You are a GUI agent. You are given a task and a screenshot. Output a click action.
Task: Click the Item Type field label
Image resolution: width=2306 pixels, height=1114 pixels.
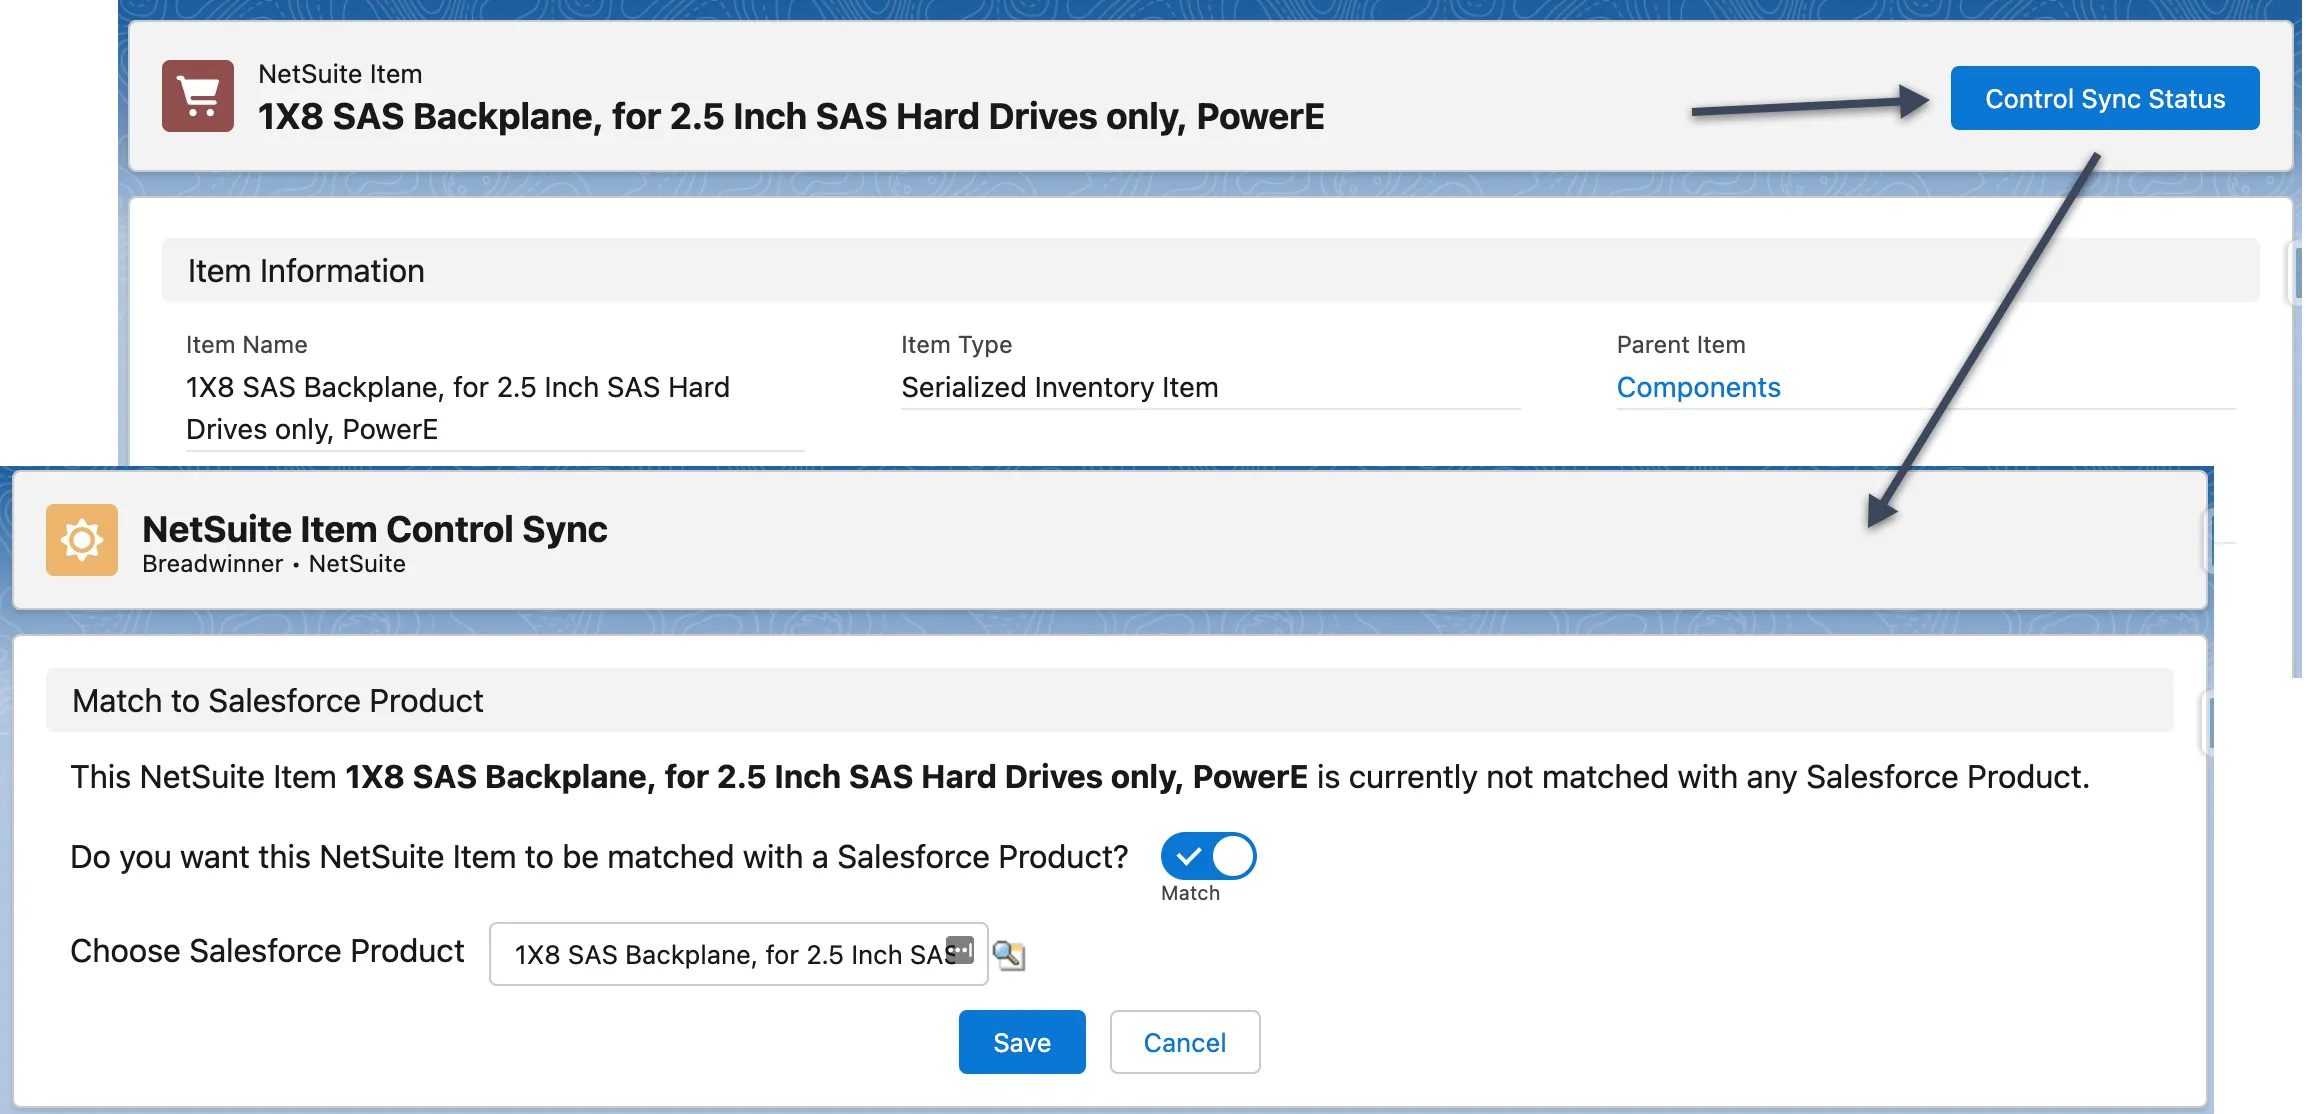click(x=956, y=344)
